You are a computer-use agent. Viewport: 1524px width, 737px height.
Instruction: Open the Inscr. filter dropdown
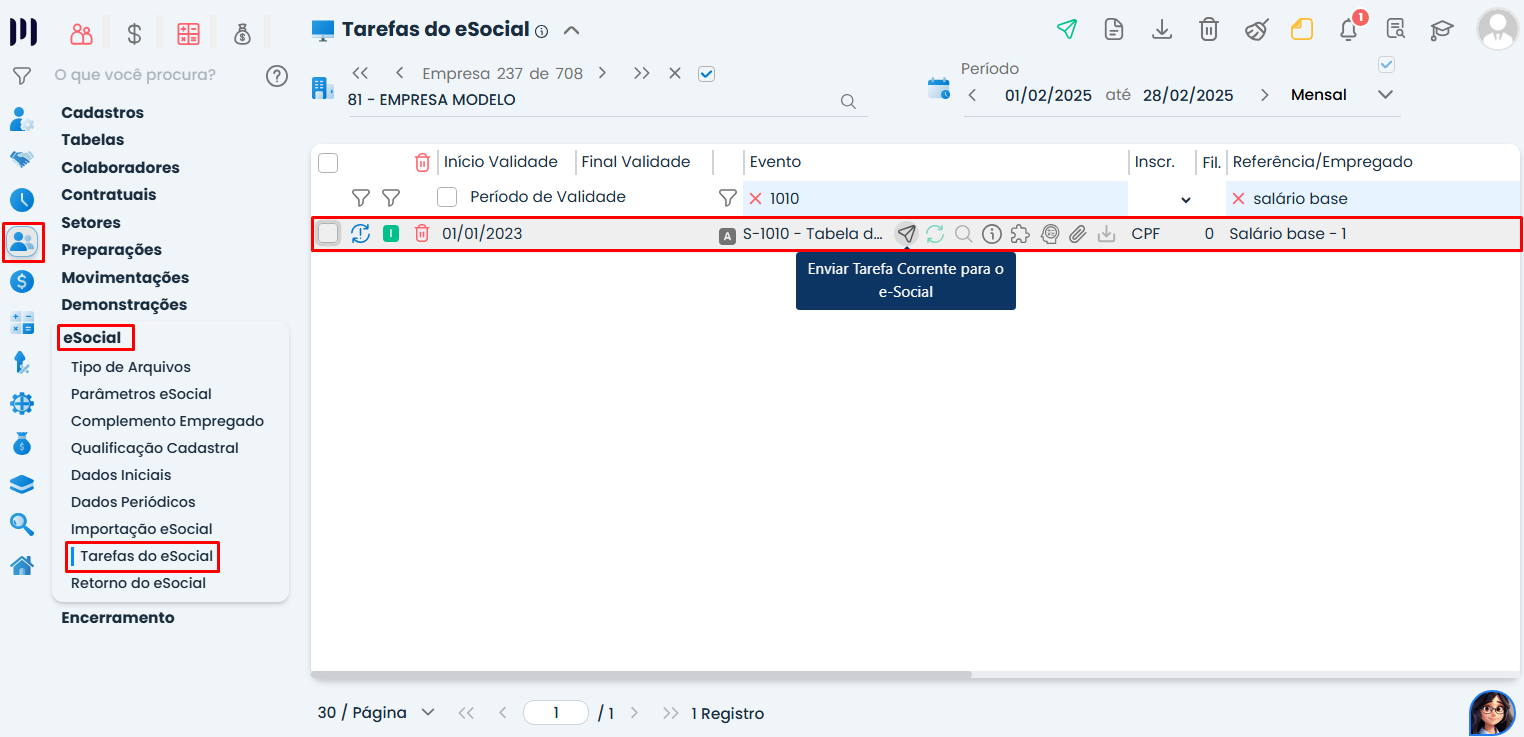1186,199
